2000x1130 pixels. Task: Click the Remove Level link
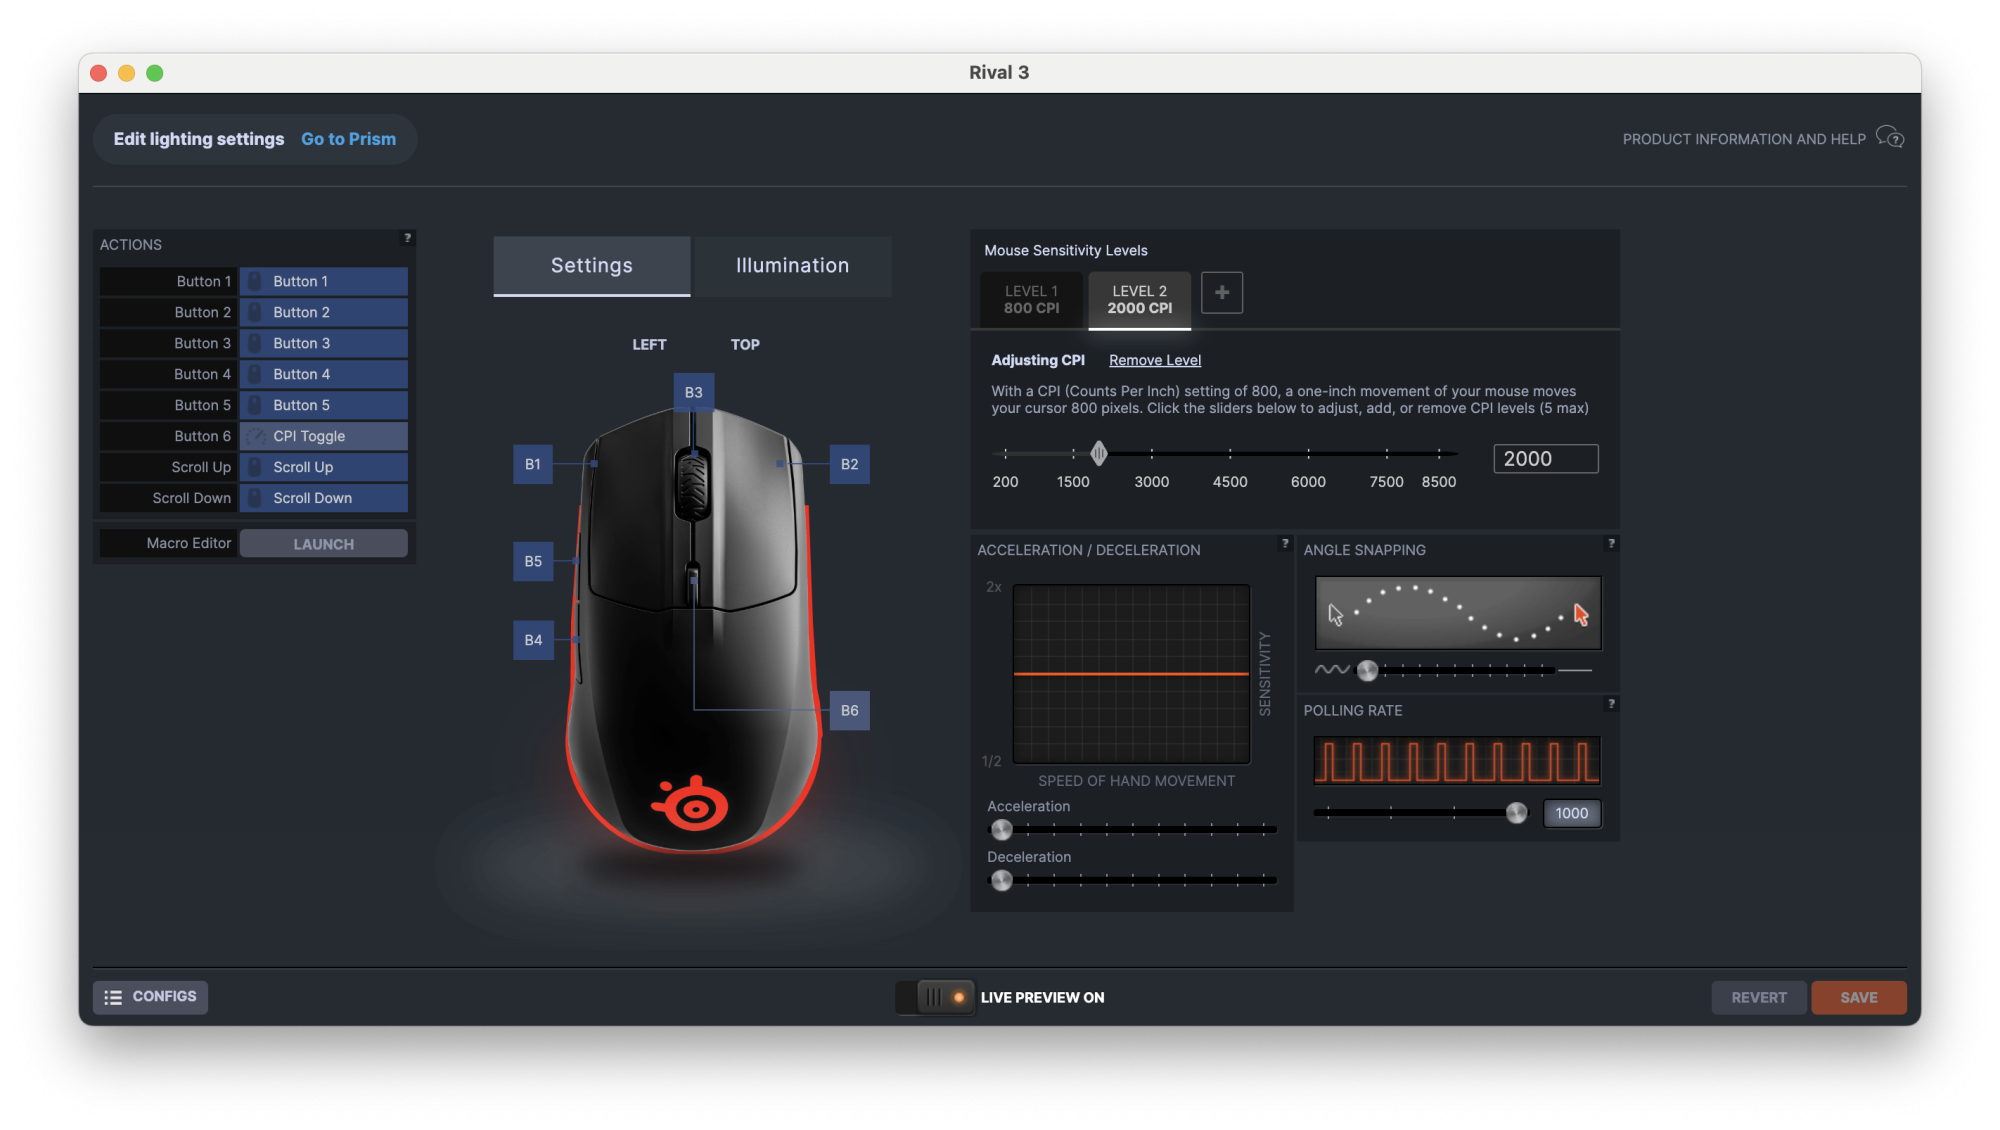[1154, 361]
